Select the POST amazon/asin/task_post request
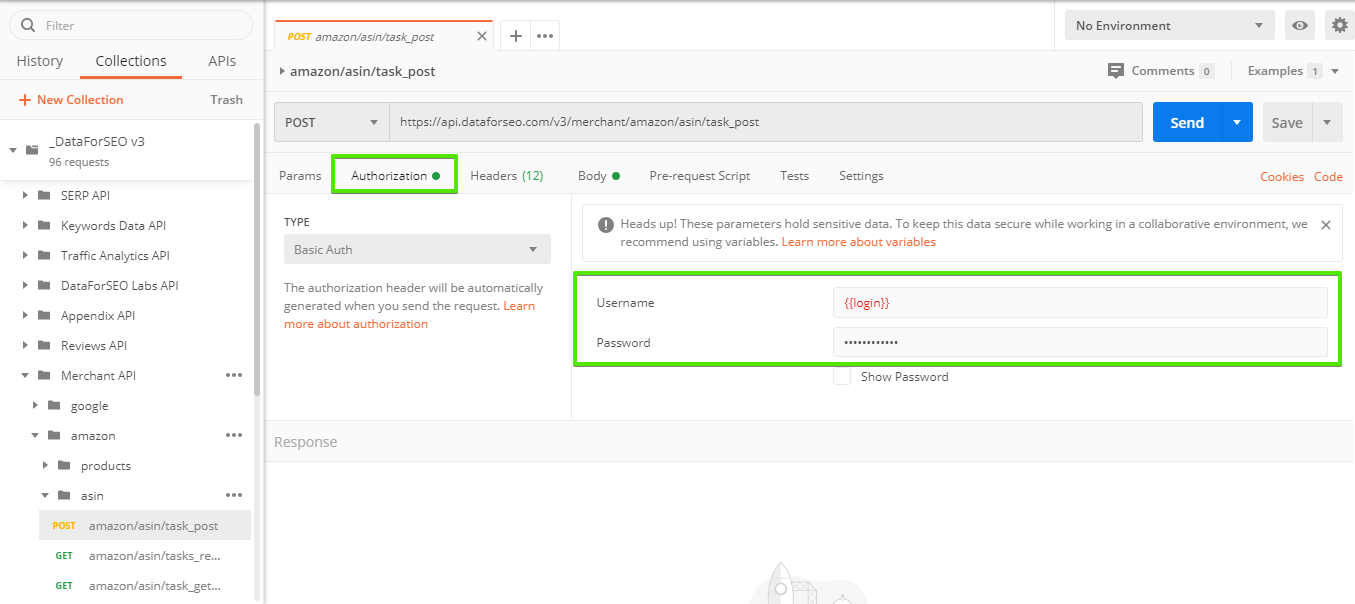 coord(144,525)
